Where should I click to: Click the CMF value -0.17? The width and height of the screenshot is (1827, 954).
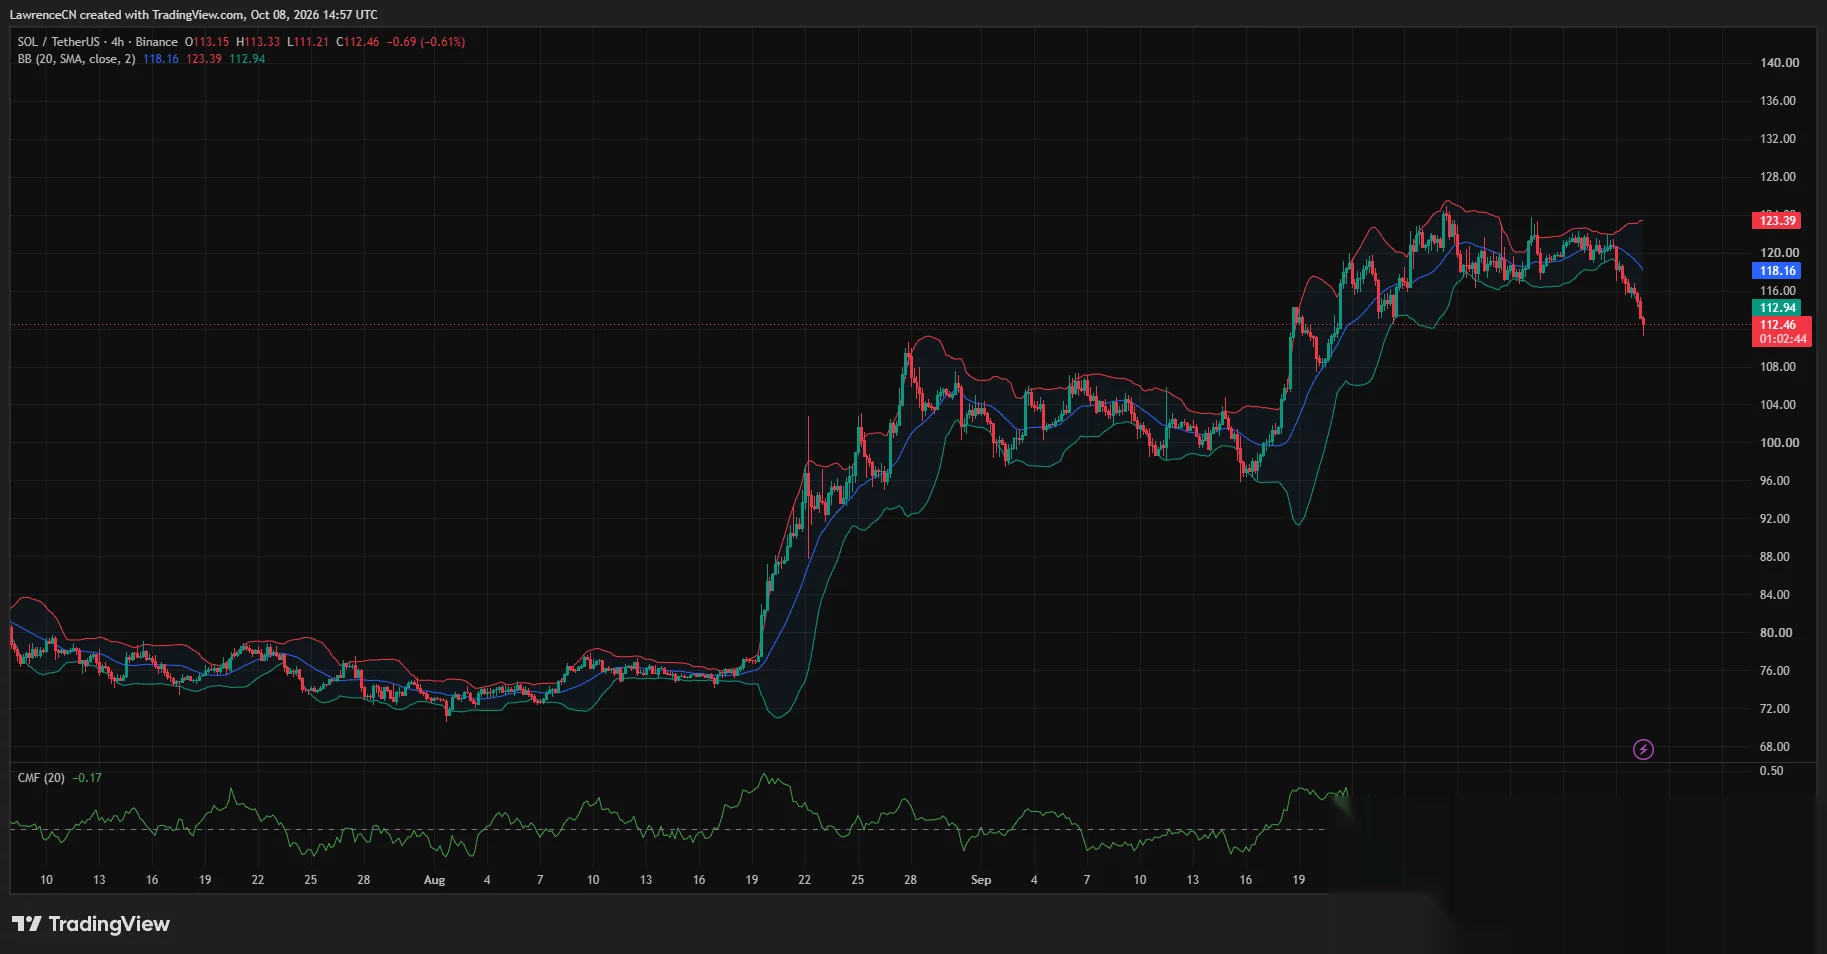tap(87, 778)
